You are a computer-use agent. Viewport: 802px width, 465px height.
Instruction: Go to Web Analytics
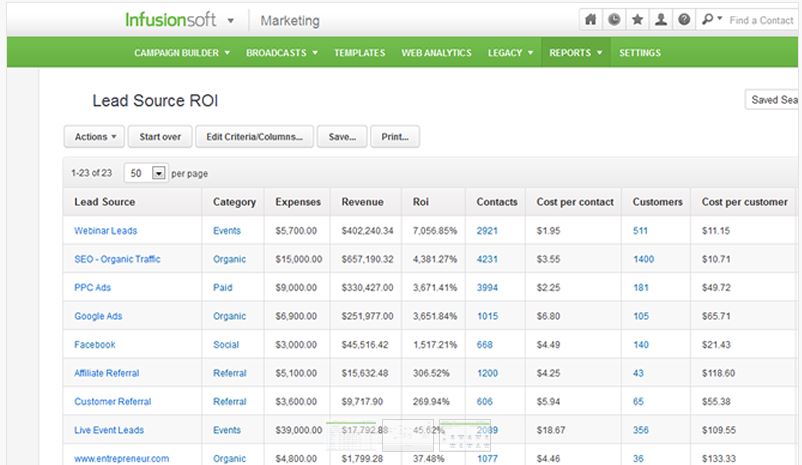(x=436, y=53)
